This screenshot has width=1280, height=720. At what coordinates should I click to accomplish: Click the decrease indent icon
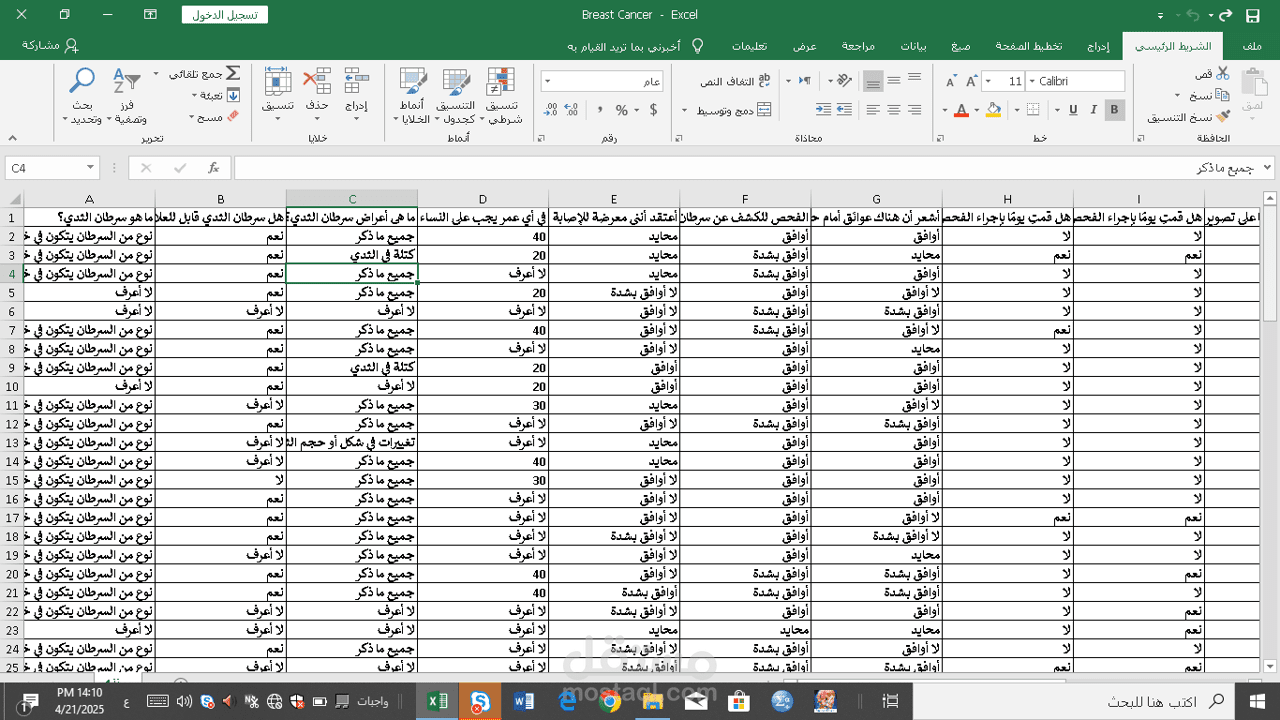coord(845,110)
